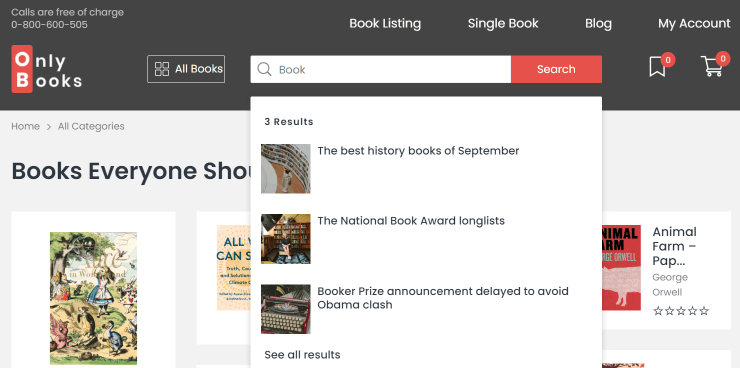This screenshot has width=740, height=368.
Task: Click the Home breadcrumb link
Action: (25, 126)
